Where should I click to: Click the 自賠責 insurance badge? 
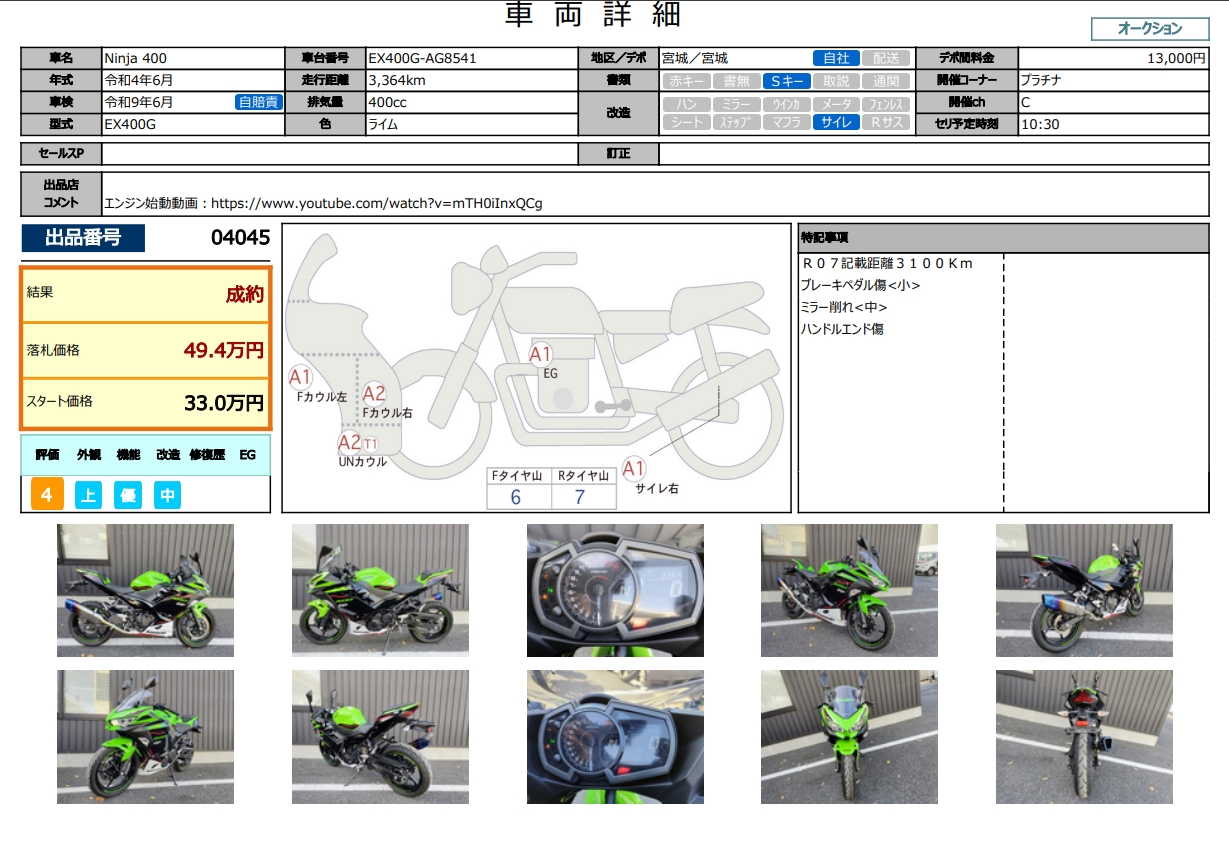click(259, 102)
